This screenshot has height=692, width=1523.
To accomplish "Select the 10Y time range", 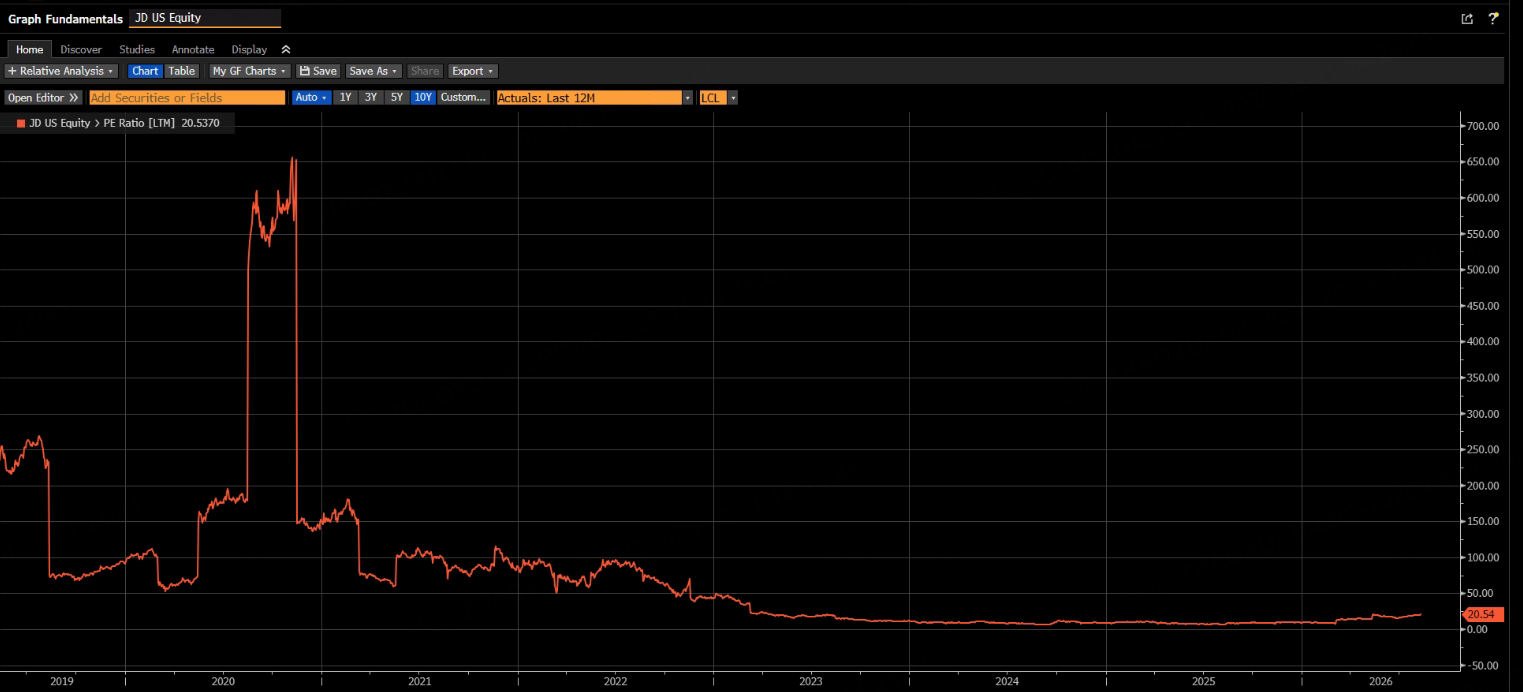I will [x=423, y=97].
